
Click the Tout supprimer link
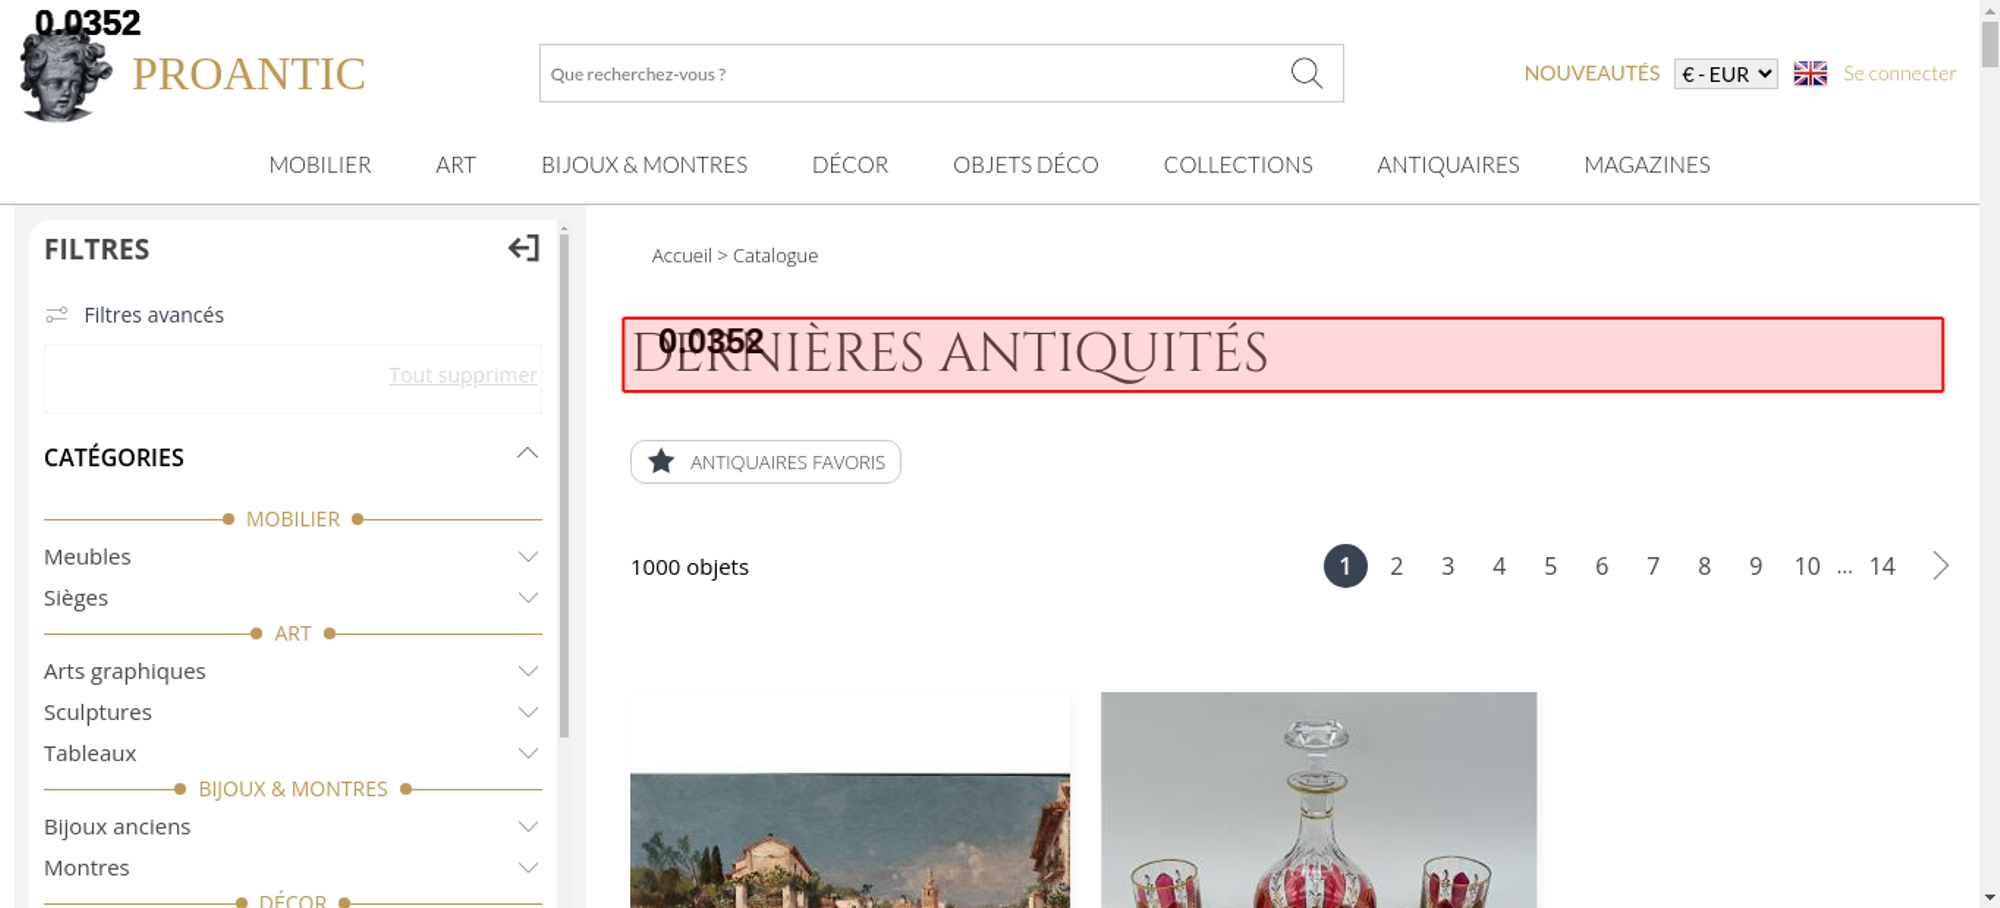462,375
